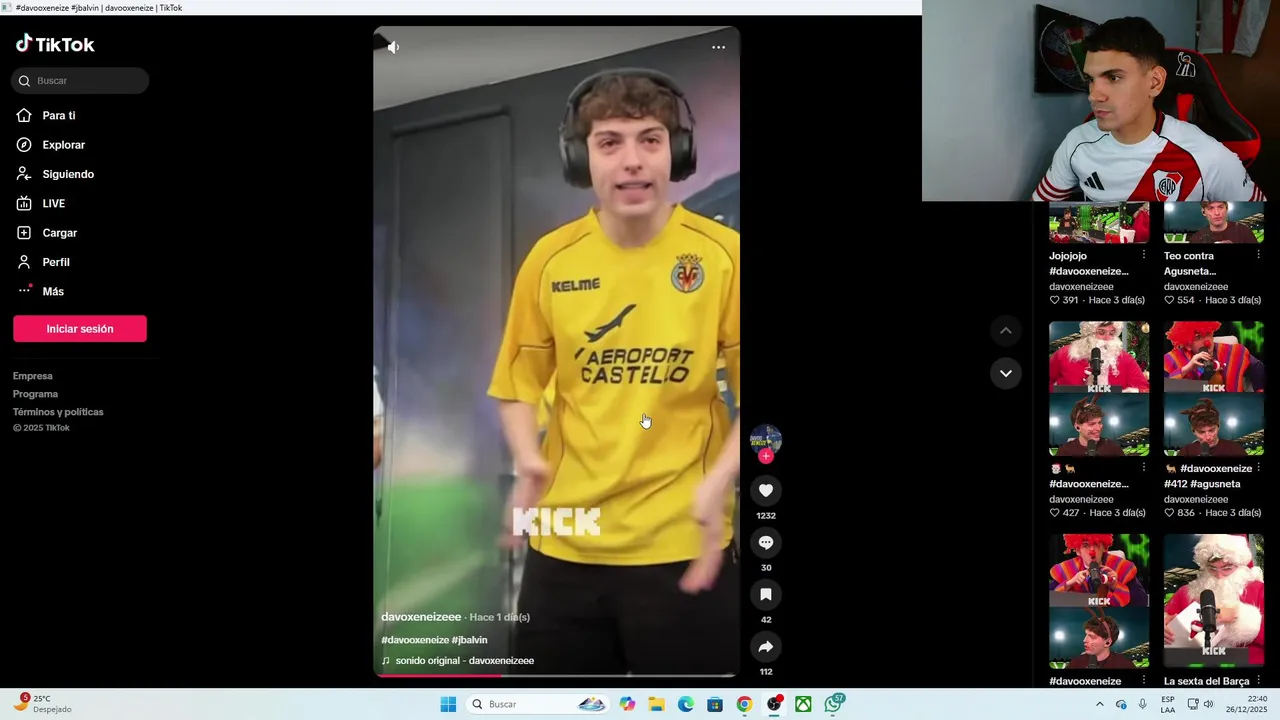1280x720 pixels.
Task: Like the video with the heart icon
Action: 766,490
